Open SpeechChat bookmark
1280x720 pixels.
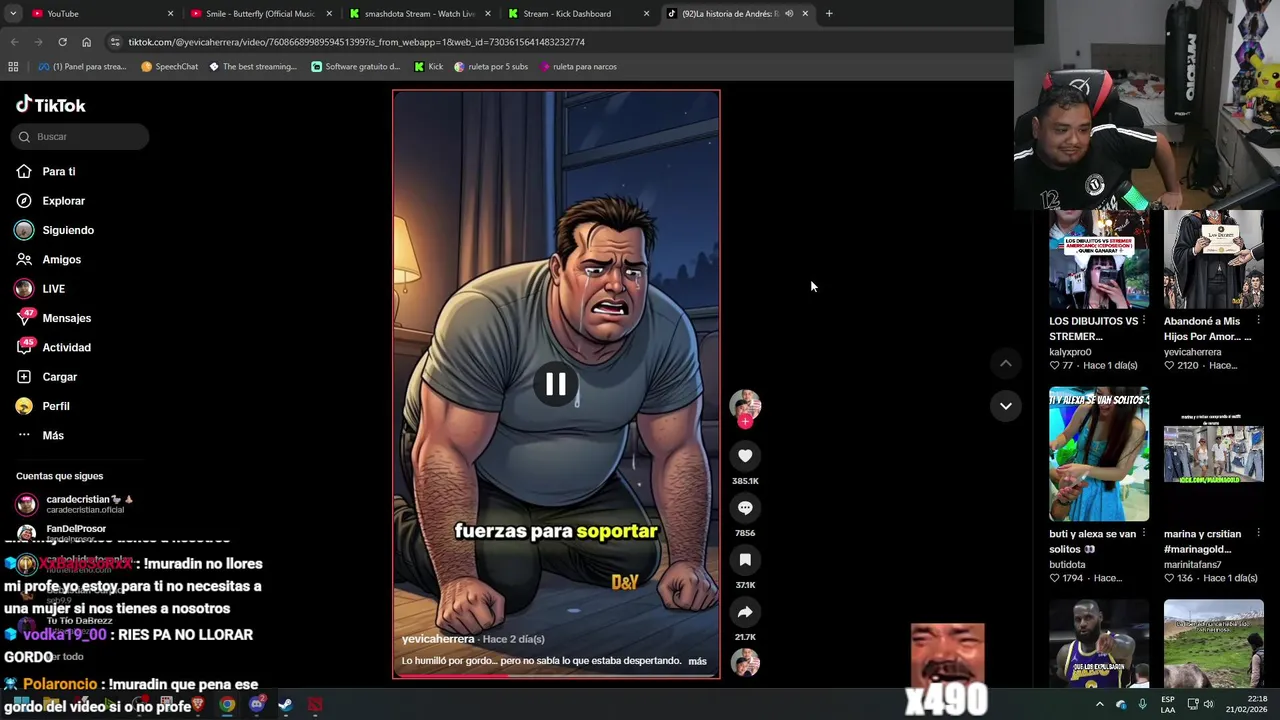169,66
